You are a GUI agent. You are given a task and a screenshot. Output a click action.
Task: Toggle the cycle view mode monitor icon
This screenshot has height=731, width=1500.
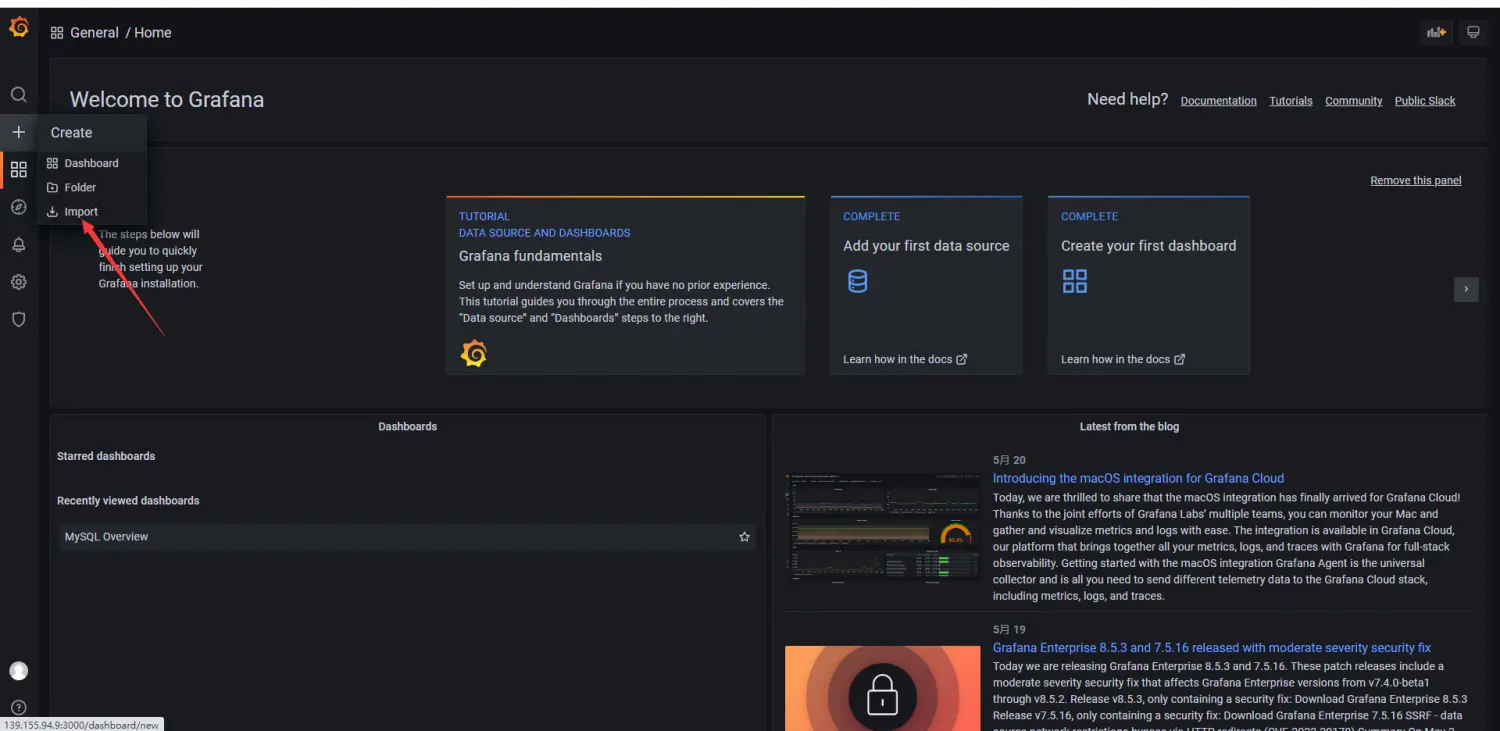coord(1473,33)
